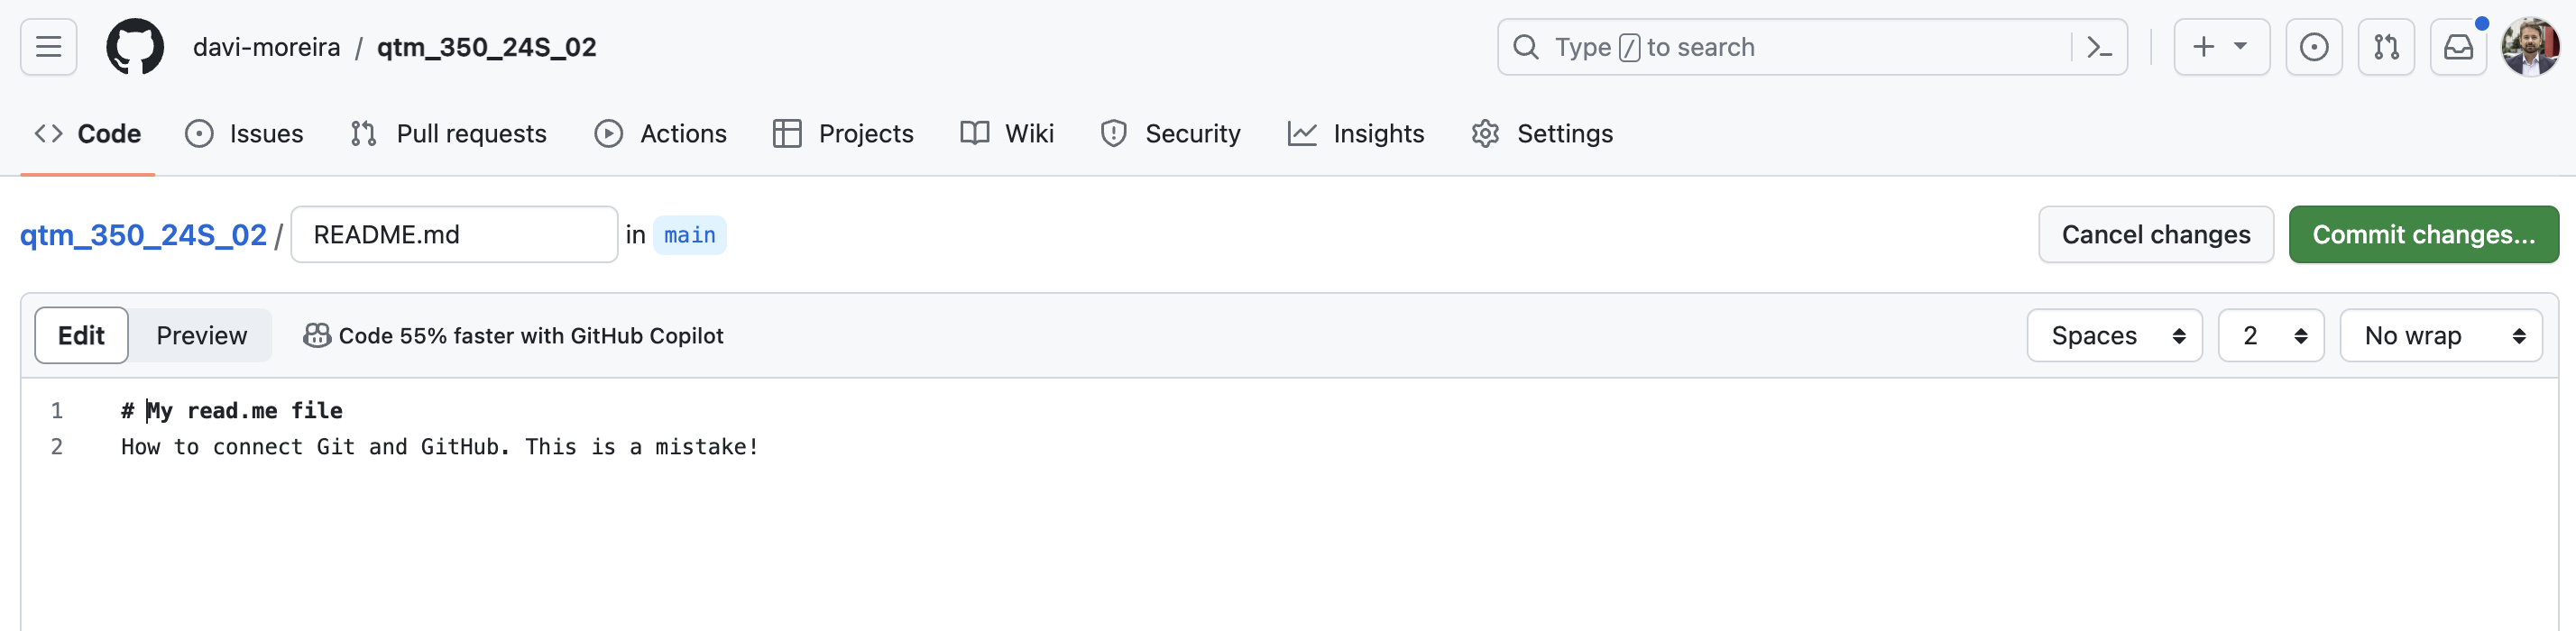Viewport: 2576px width, 631px height.
Task: Click the Commit changes button
Action: pyautogui.click(x=2423, y=235)
